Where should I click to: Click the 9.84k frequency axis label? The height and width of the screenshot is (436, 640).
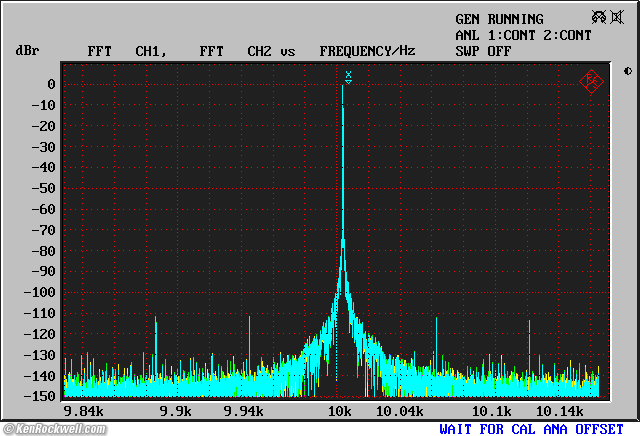pos(82,411)
